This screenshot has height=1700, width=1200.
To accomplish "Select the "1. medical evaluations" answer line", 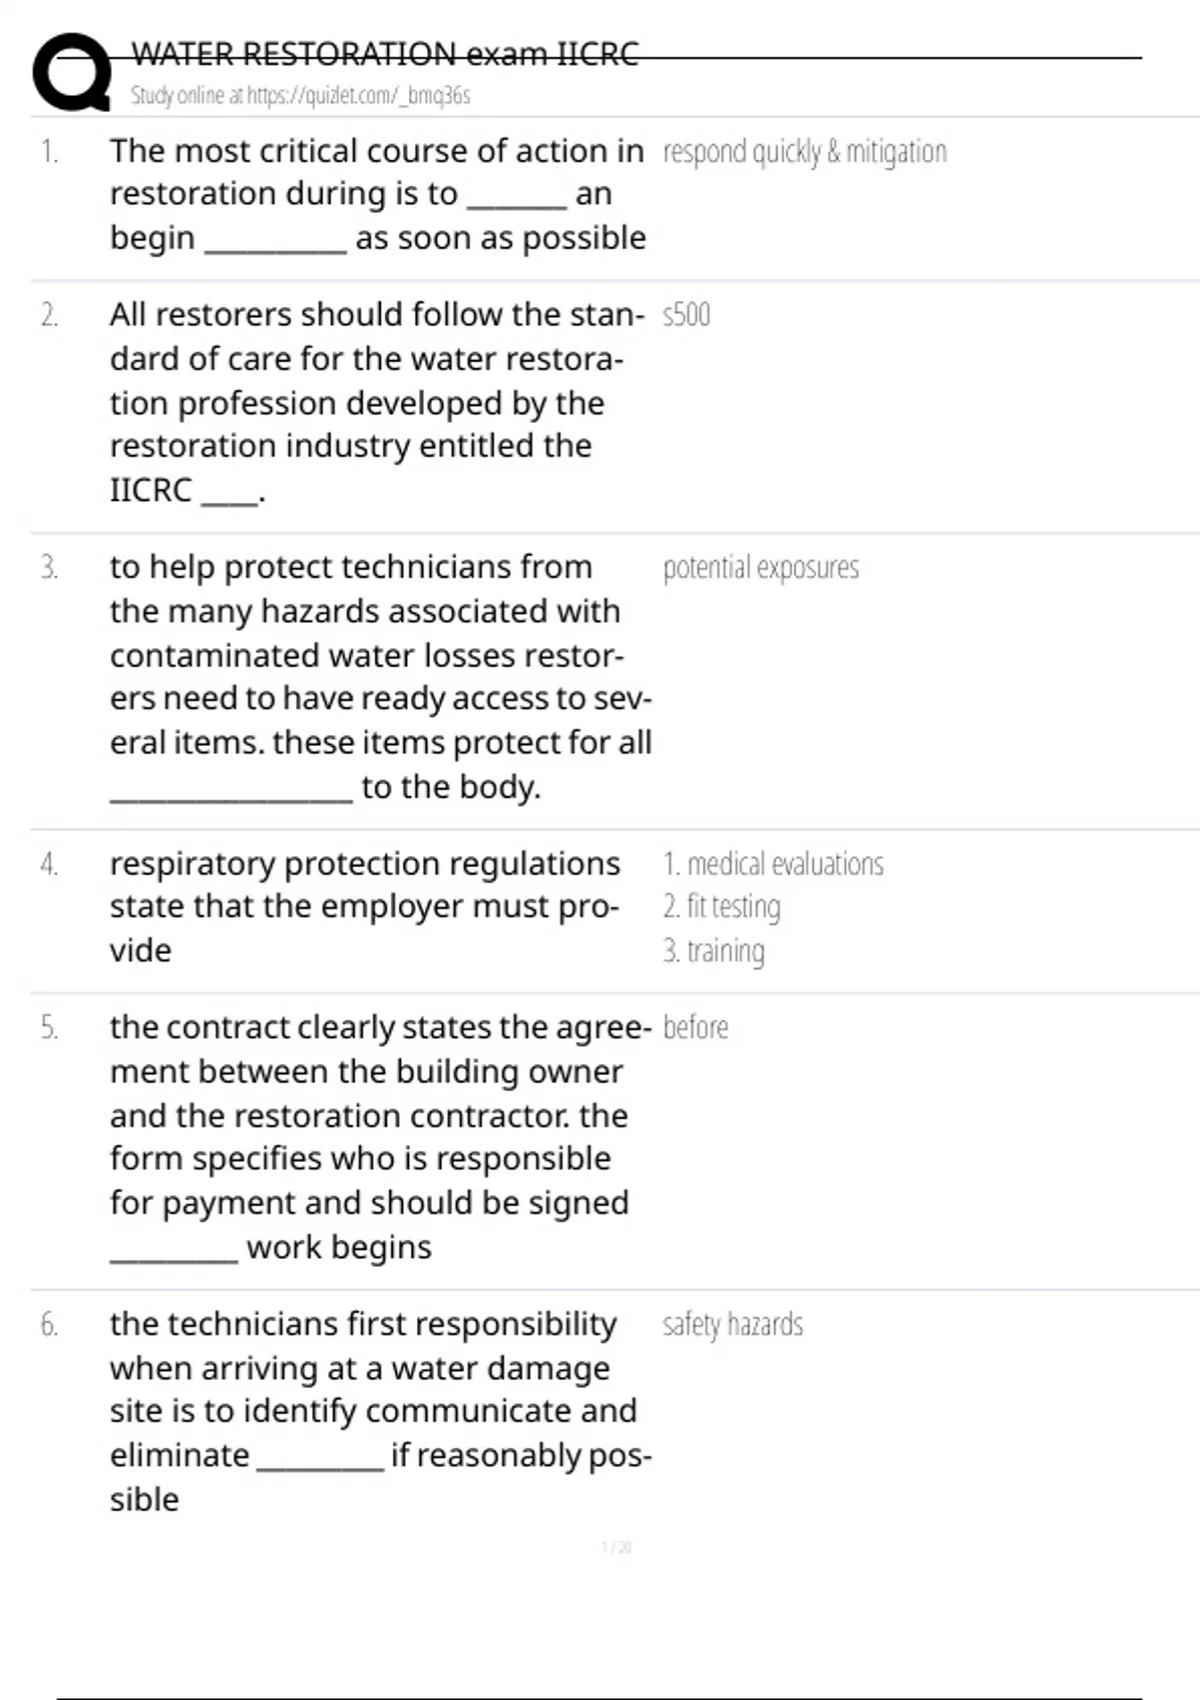I will pos(773,864).
